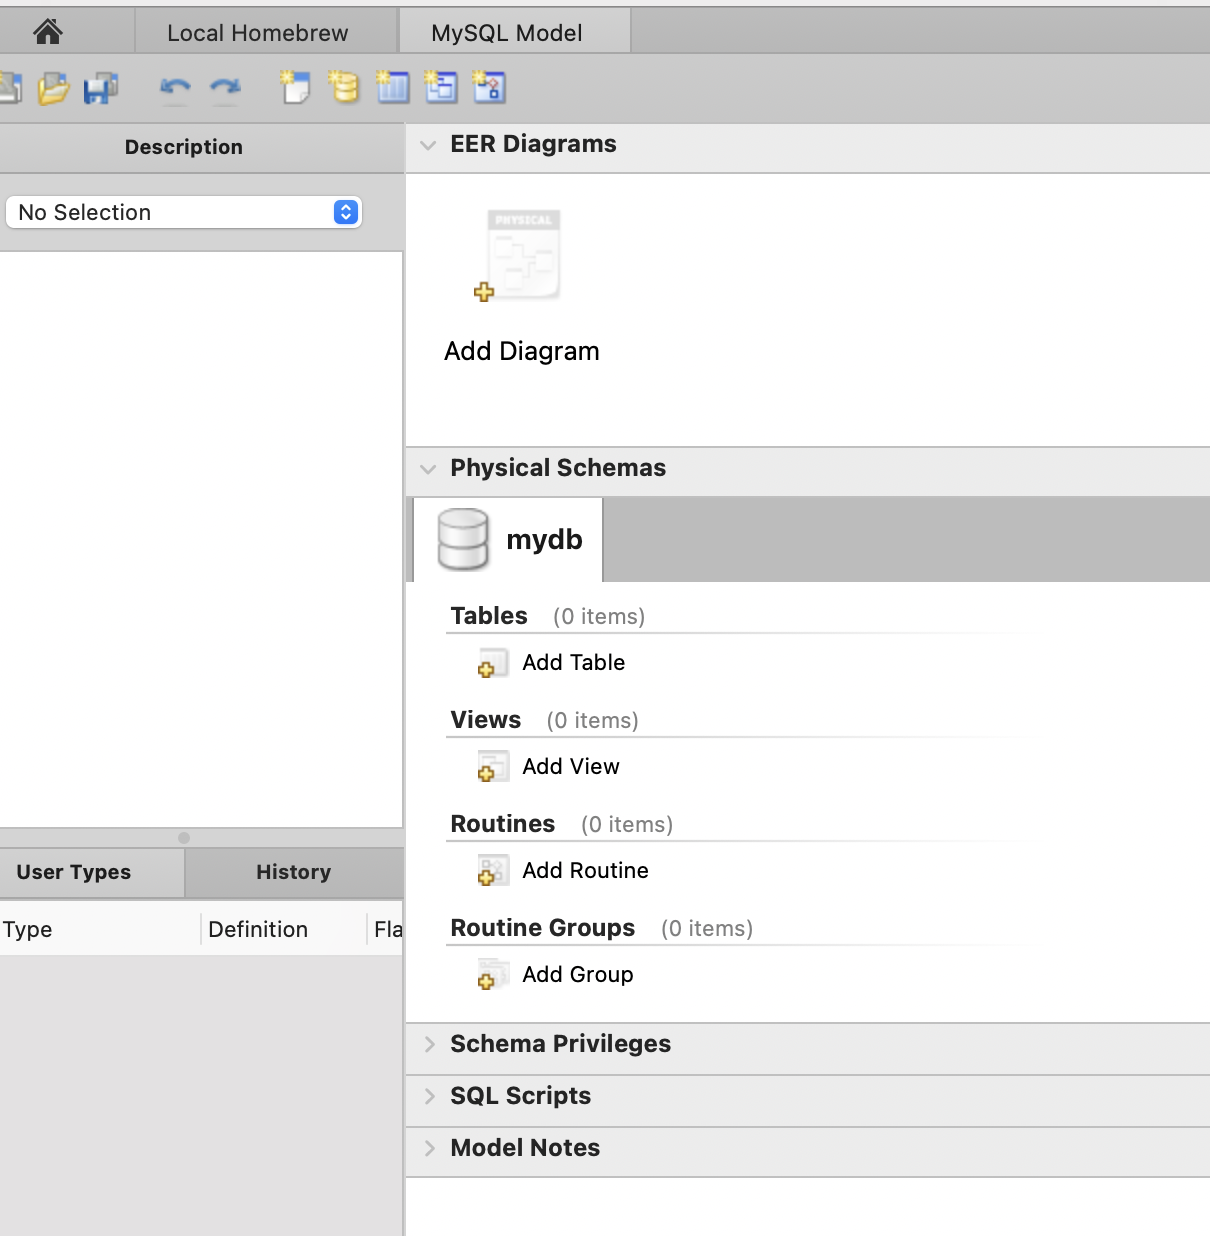Open an existing model file from toolbar
This screenshot has height=1236, width=1210.
[53, 88]
